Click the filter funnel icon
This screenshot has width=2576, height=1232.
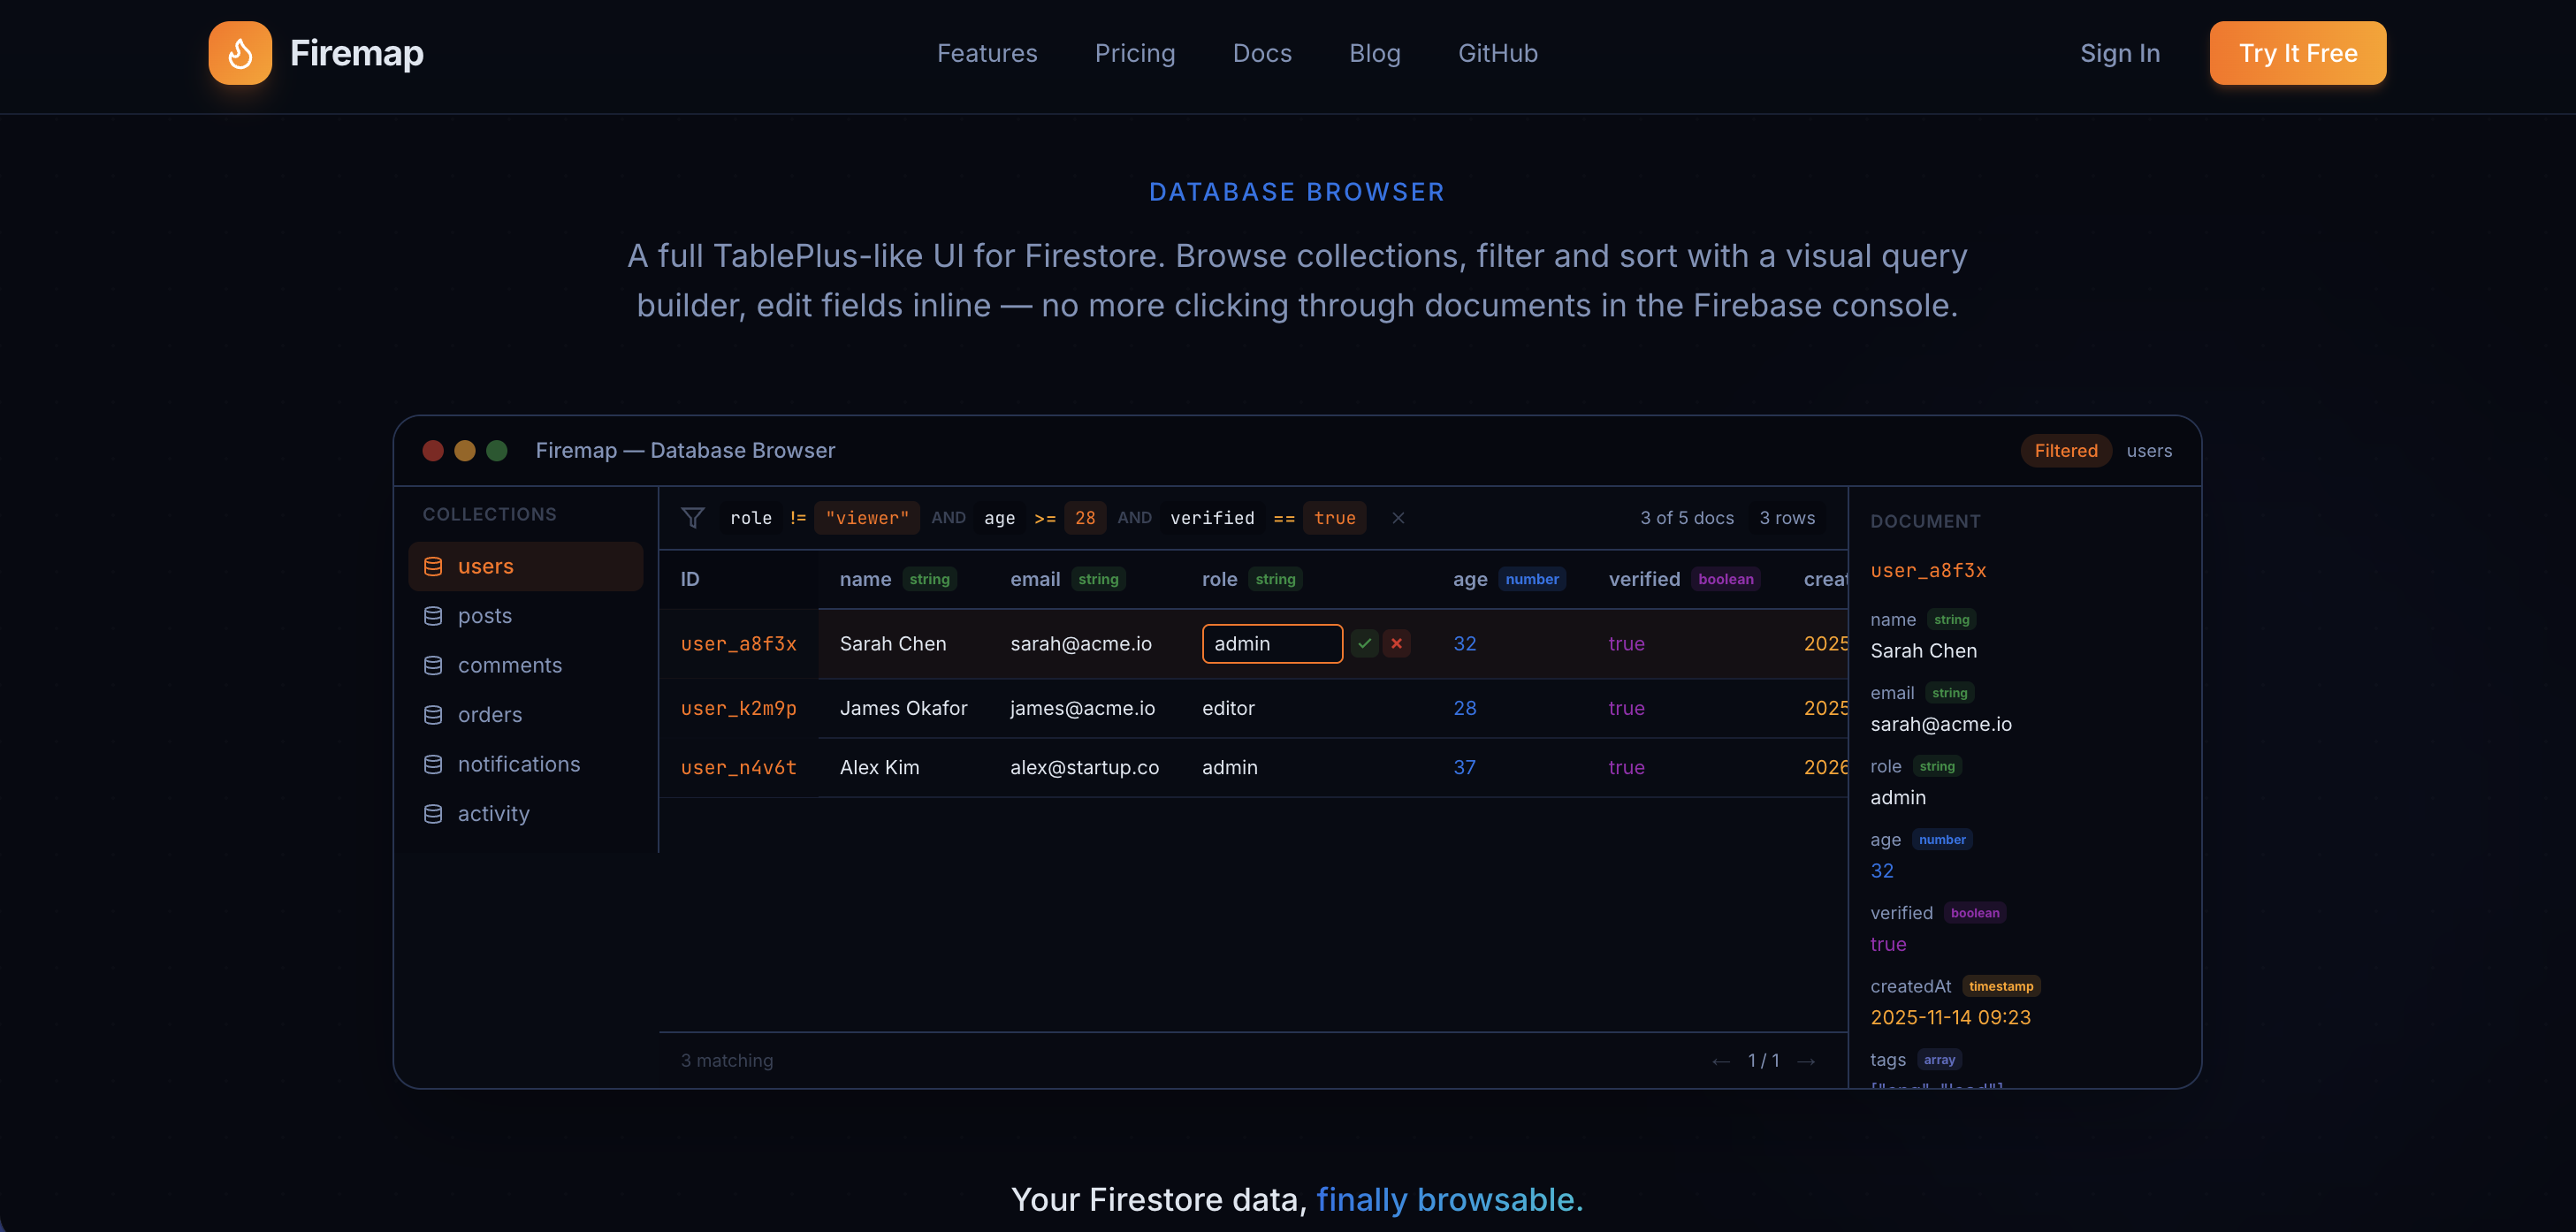point(693,518)
